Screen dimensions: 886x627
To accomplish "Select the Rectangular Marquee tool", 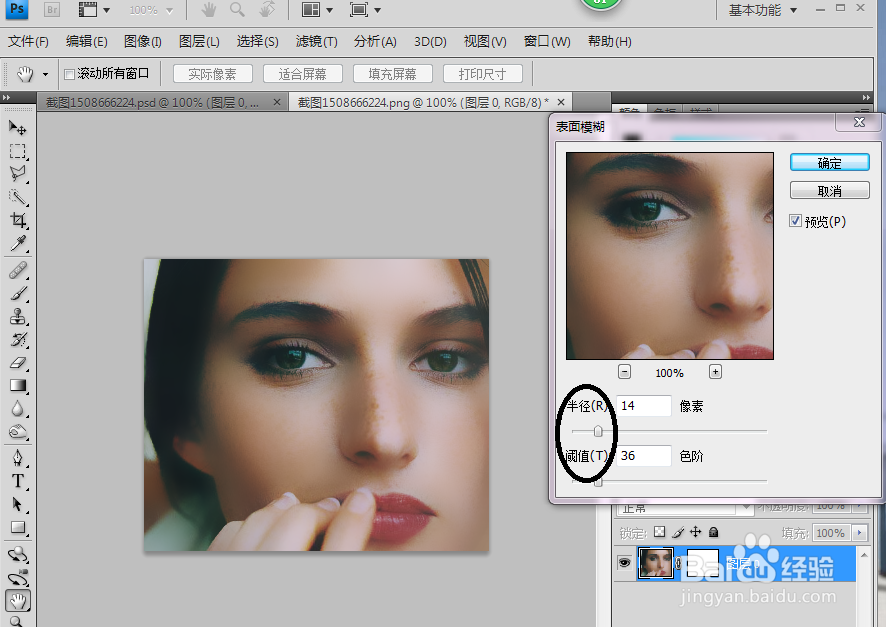I will click(17, 151).
